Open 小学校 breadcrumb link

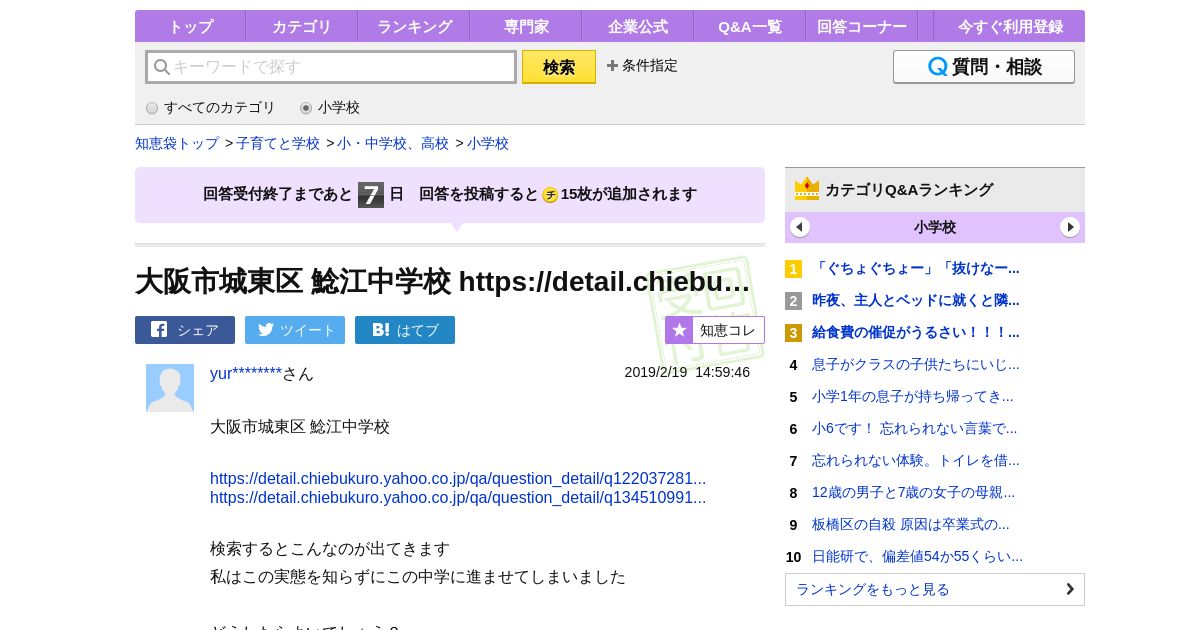(488, 143)
